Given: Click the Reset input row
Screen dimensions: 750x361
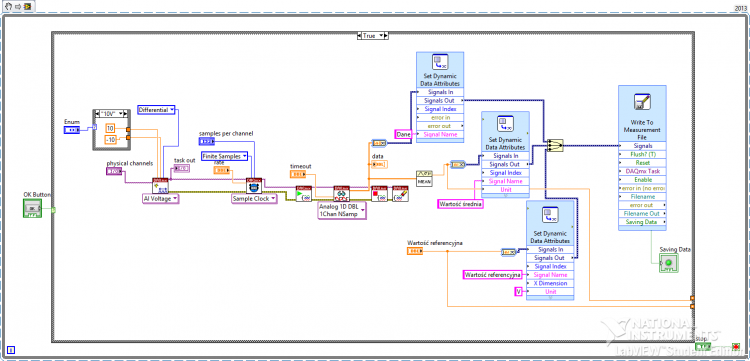Looking at the screenshot, I should [x=642, y=163].
